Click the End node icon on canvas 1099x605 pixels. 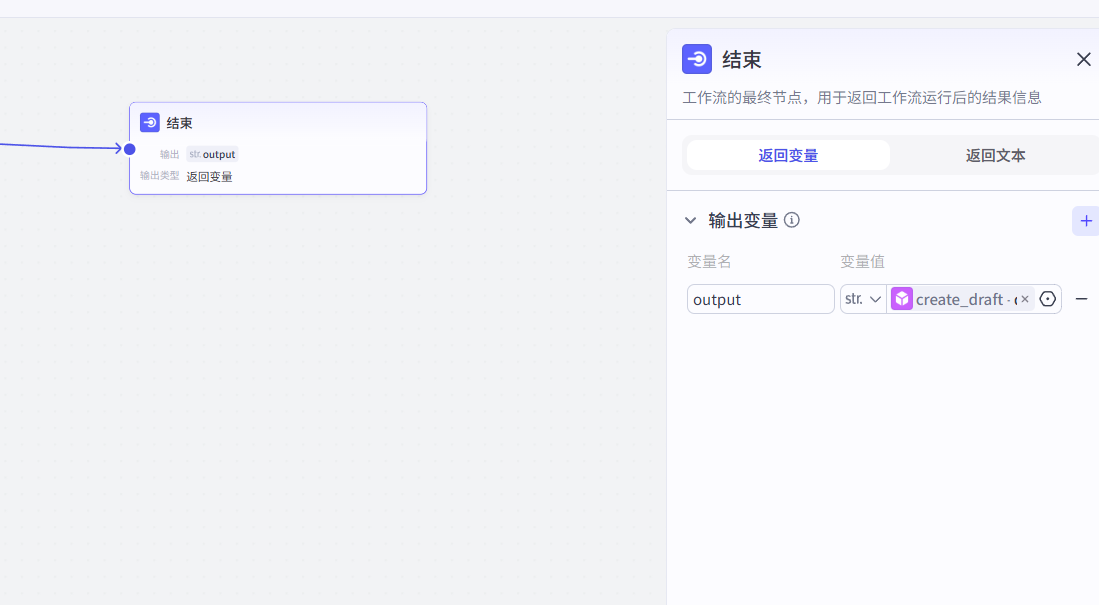click(x=150, y=123)
